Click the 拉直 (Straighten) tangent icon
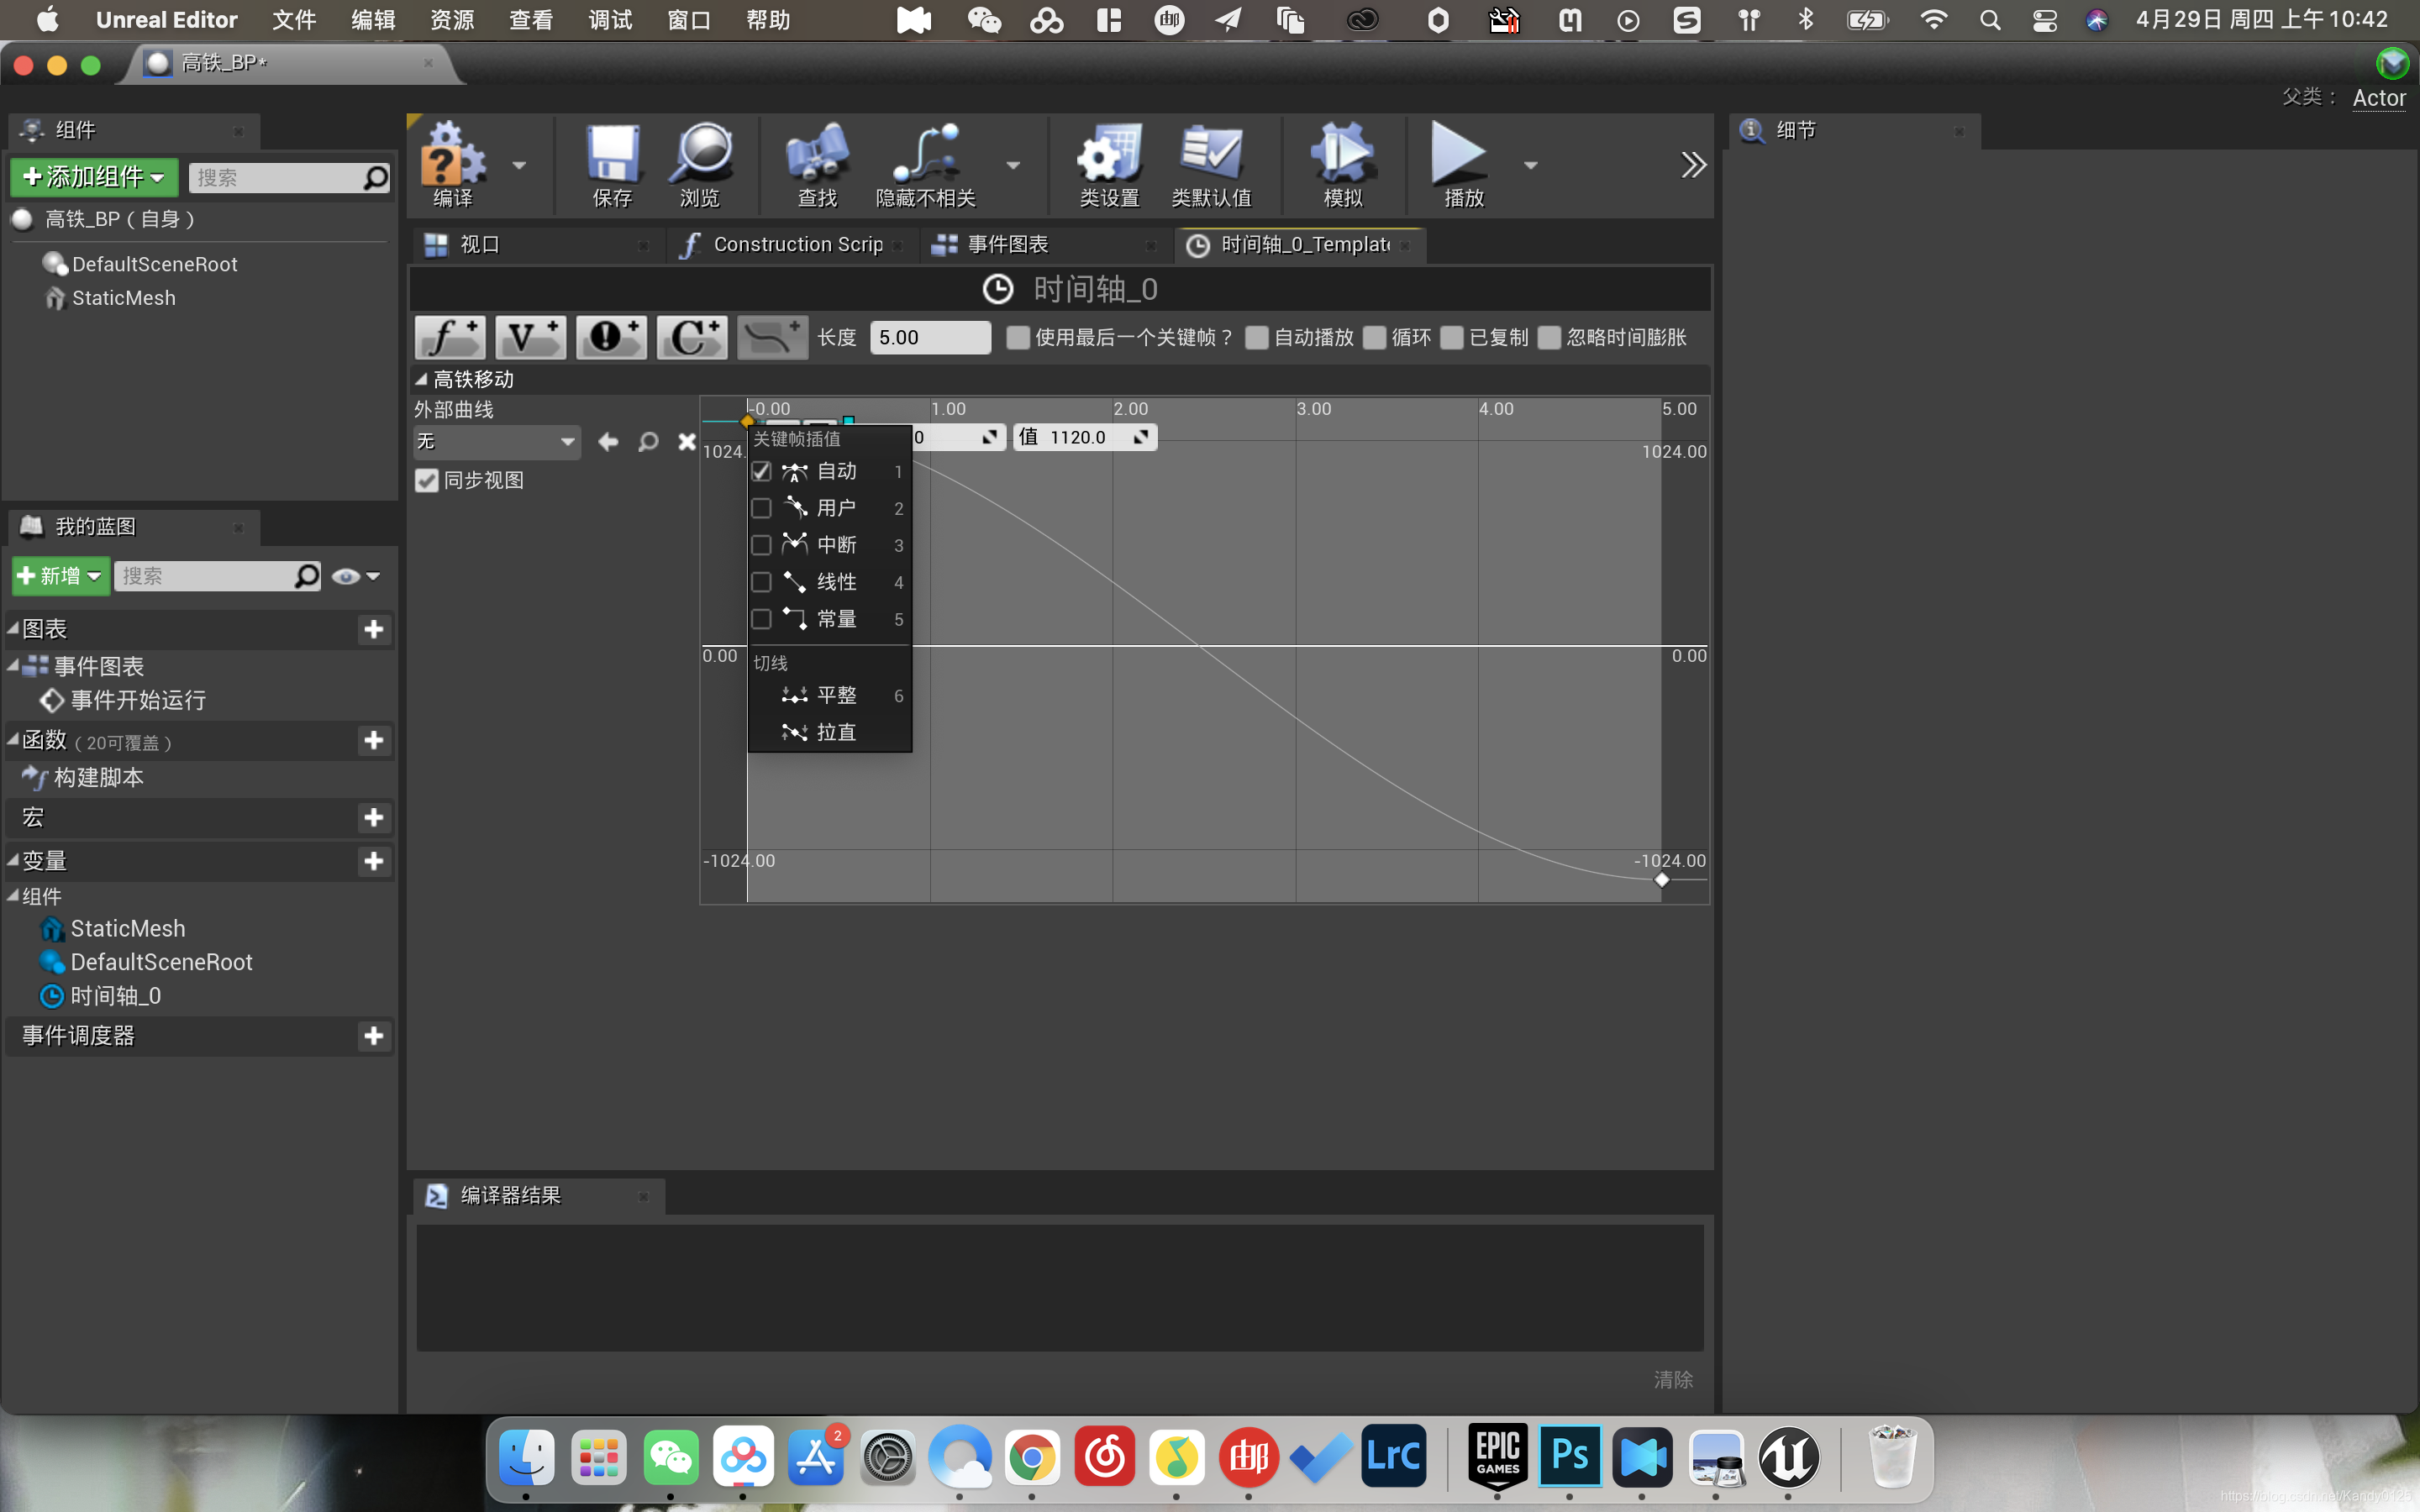2420x1512 pixels. tap(794, 732)
